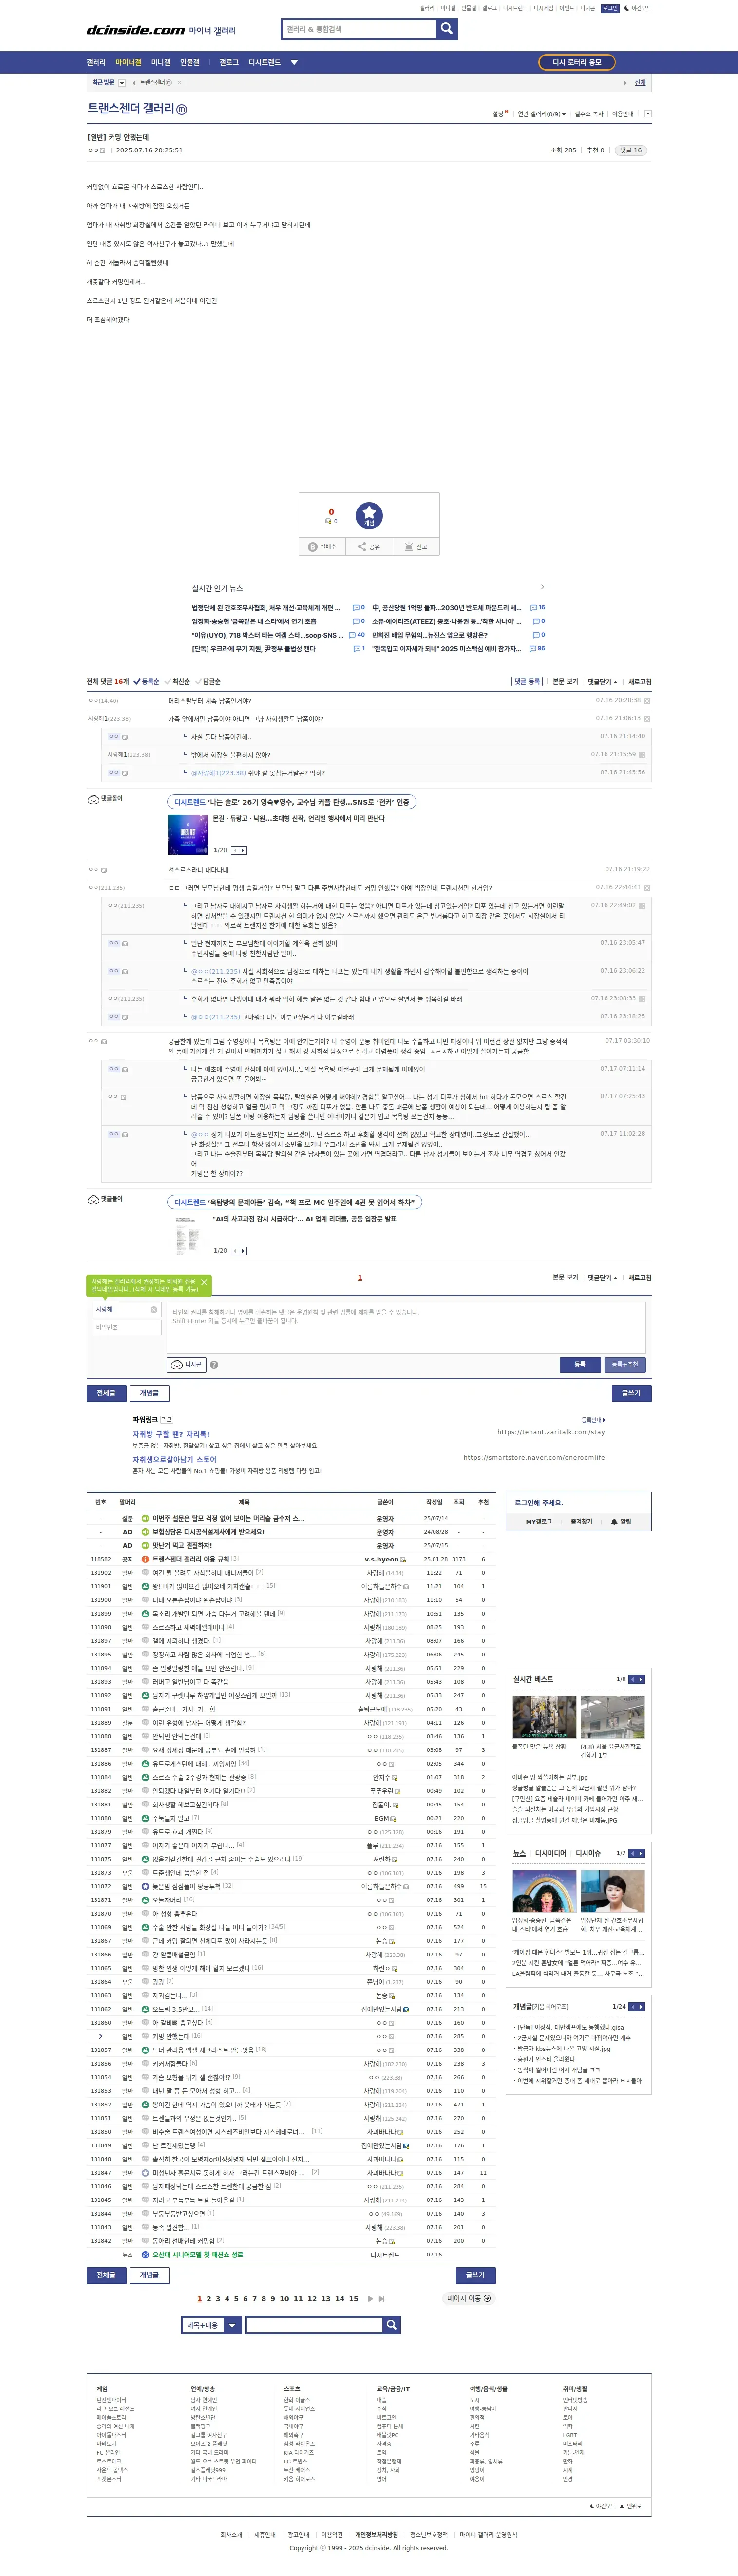738x2576 pixels.
Task: Expand the 페이지 이동 control
Action: 469,2298
